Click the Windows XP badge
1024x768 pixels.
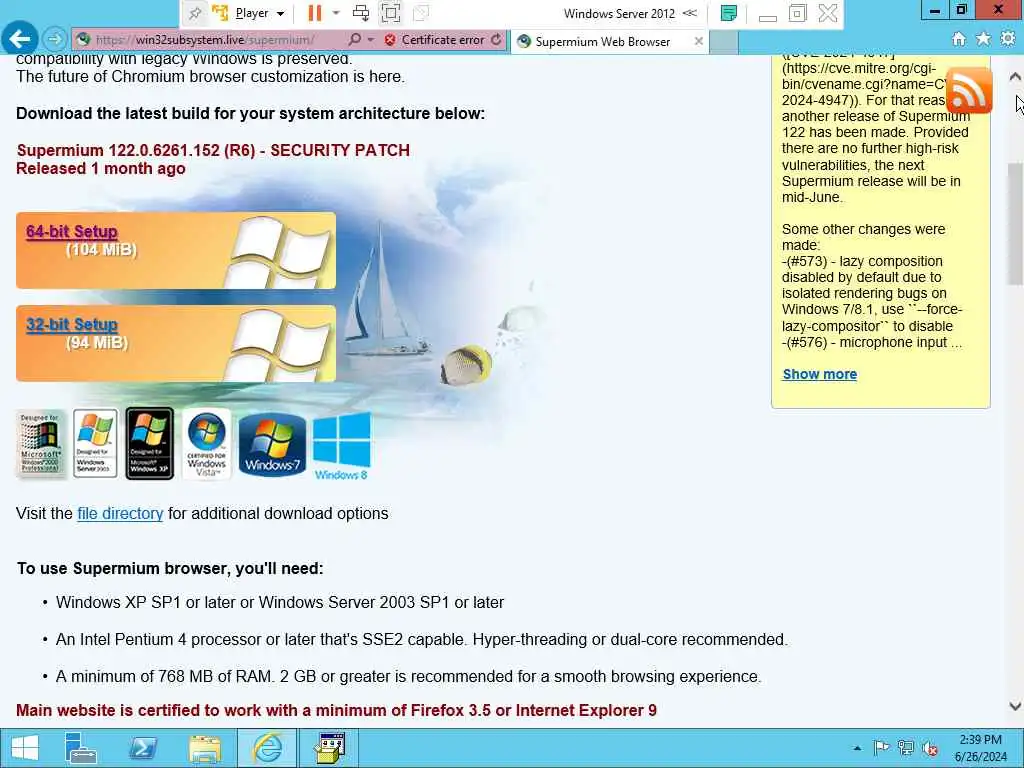(150, 443)
